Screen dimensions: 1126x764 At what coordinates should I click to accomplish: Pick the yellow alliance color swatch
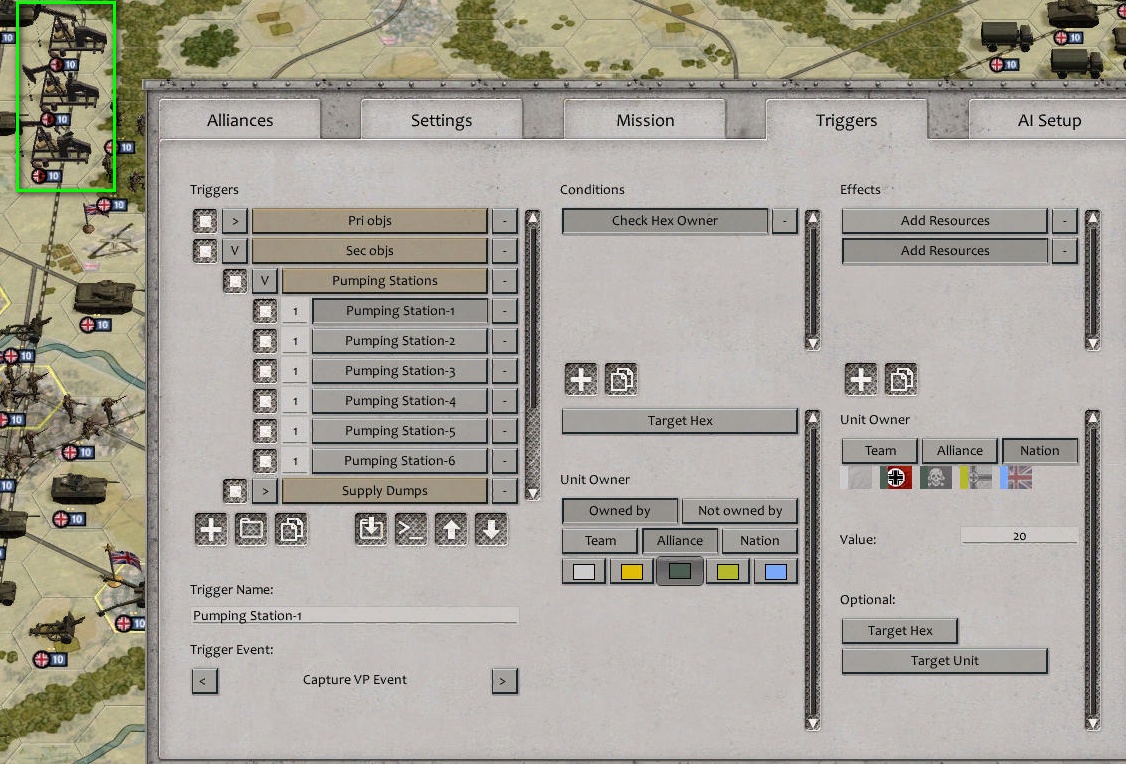click(x=631, y=572)
